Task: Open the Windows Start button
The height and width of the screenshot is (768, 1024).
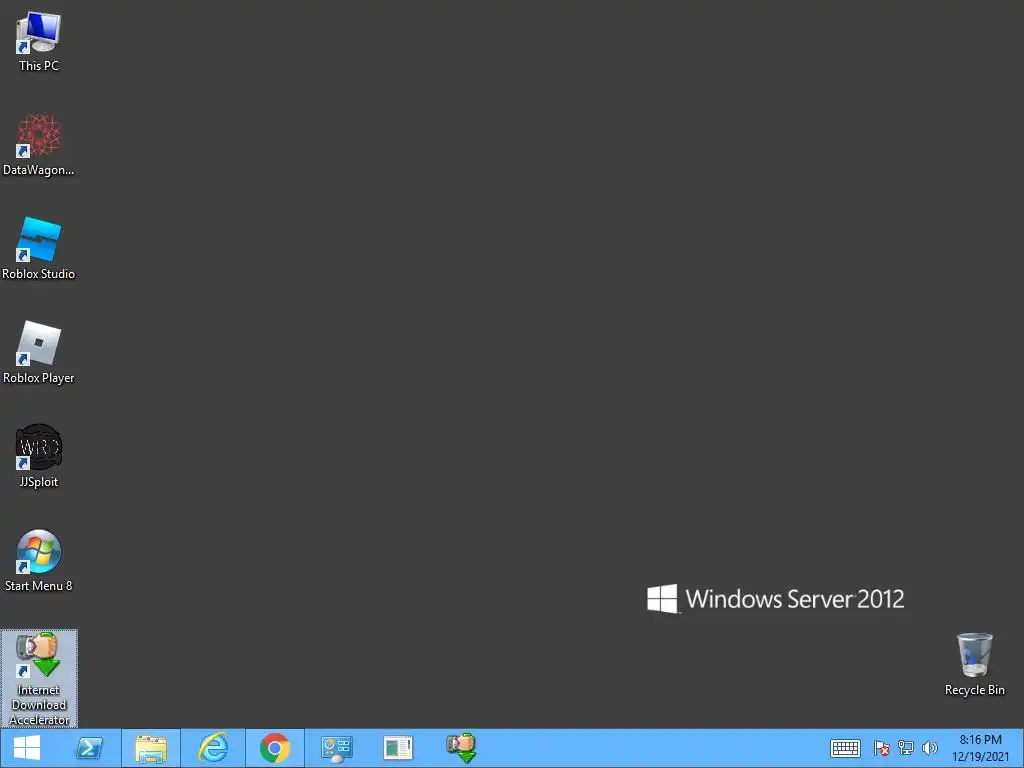Action: (27, 748)
